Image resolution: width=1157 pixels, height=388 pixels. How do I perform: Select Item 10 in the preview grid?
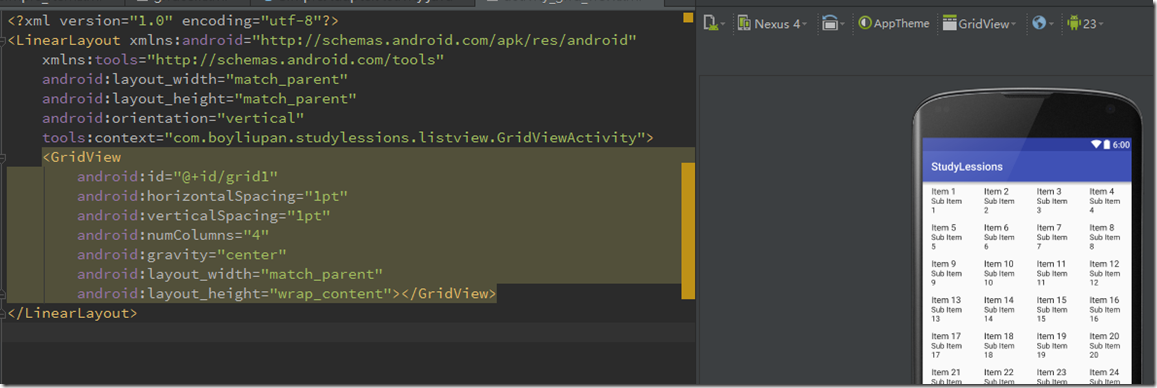999,272
